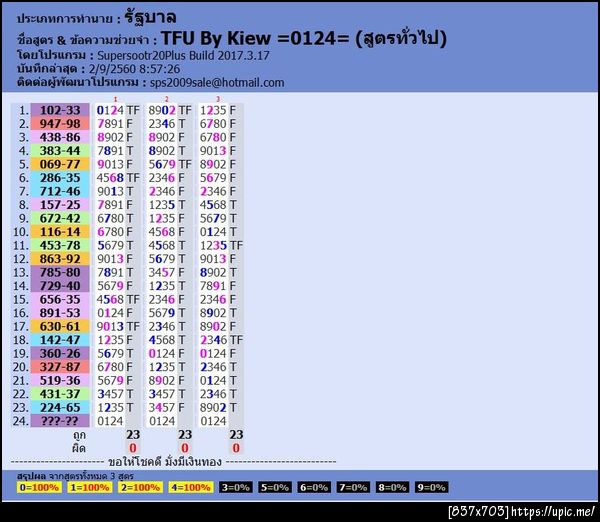Viewport: 600px width, 522px height.
Task: Click the yellow 2=100% summary box
Action: [140, 488]
